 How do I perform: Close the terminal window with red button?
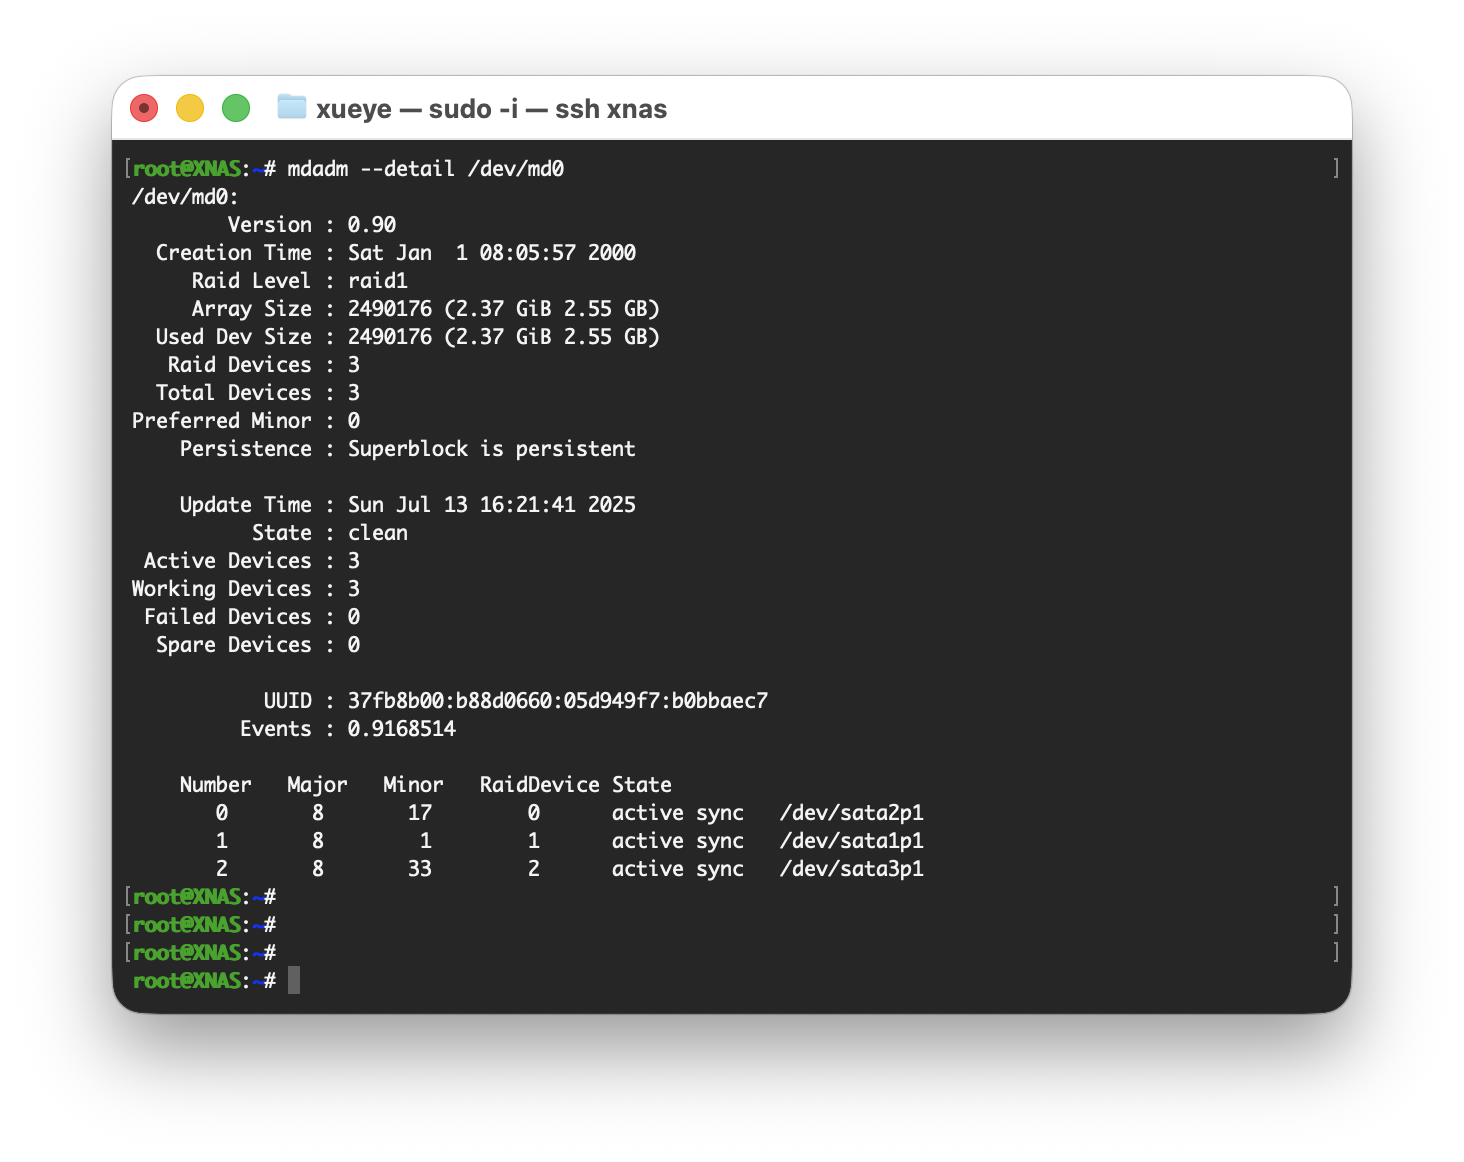click(x=145, y=108)
